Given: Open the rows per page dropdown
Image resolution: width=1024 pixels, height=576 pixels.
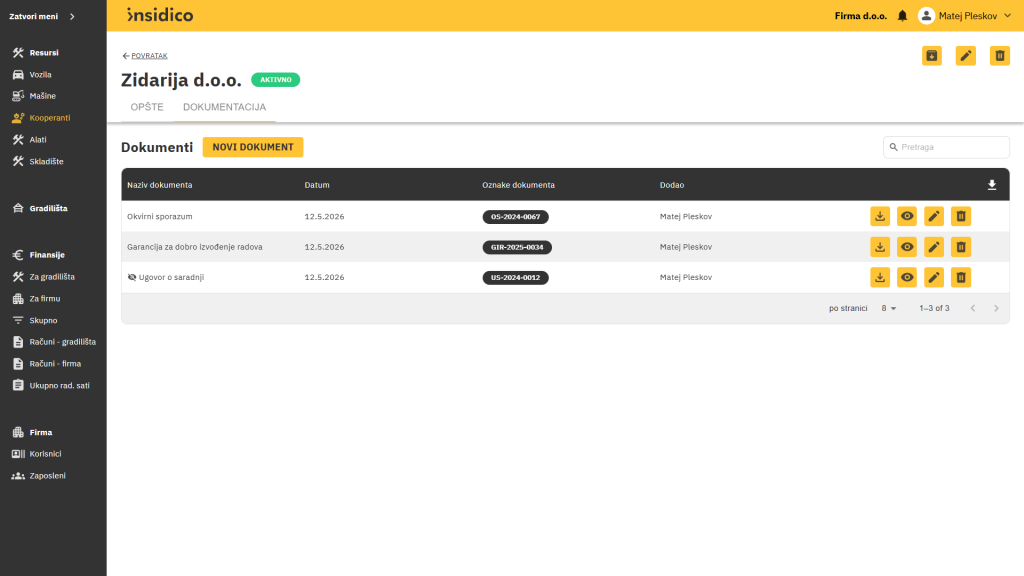Looking at the screenshot, I should 889,308.
